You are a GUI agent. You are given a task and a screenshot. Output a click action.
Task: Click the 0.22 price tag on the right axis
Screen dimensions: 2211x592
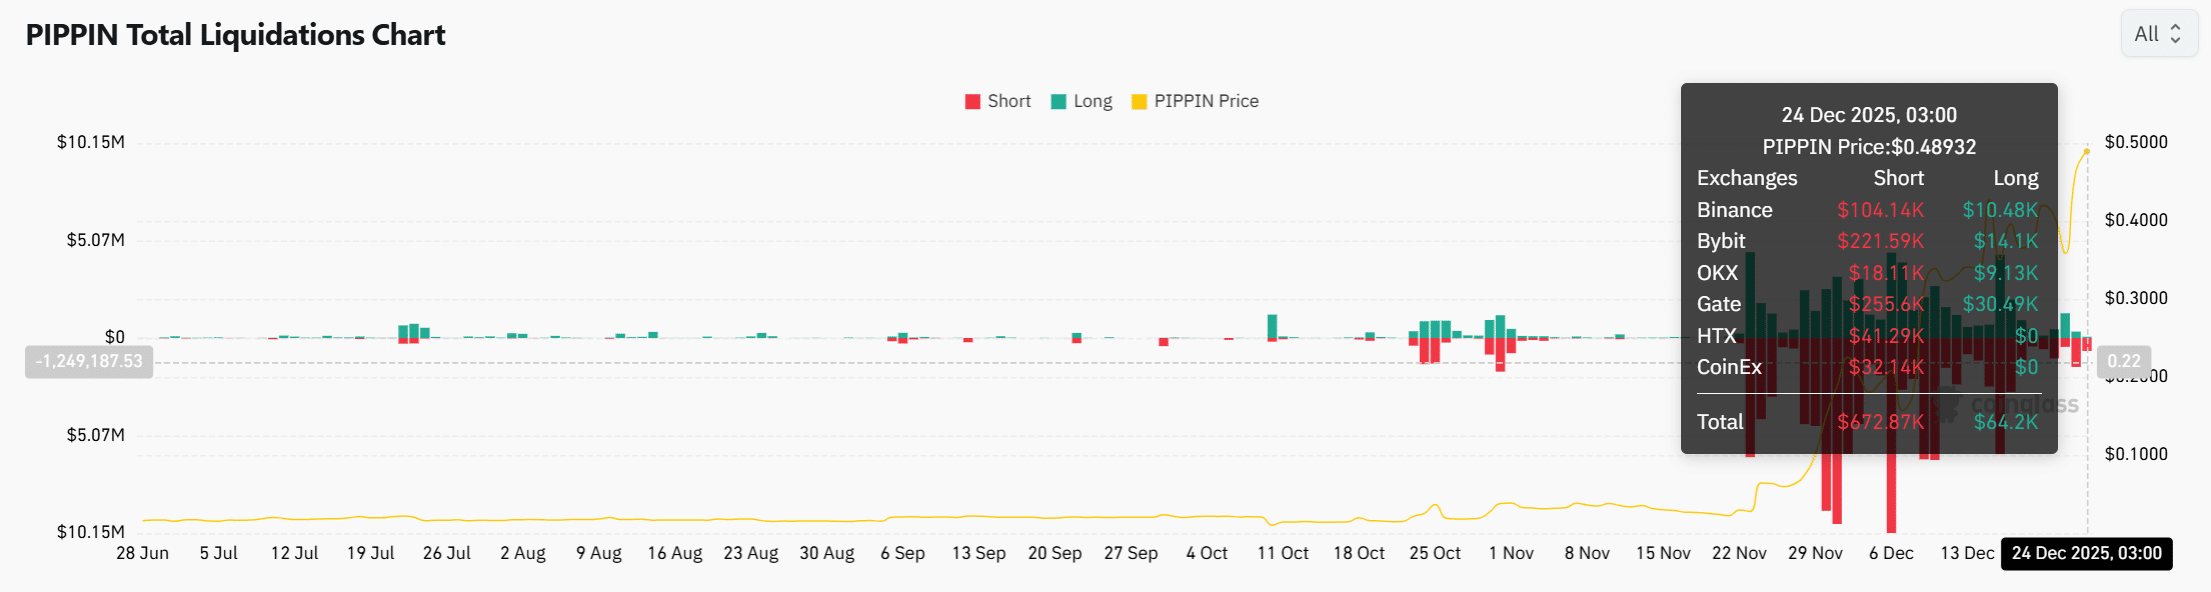tap(2124, 361)
